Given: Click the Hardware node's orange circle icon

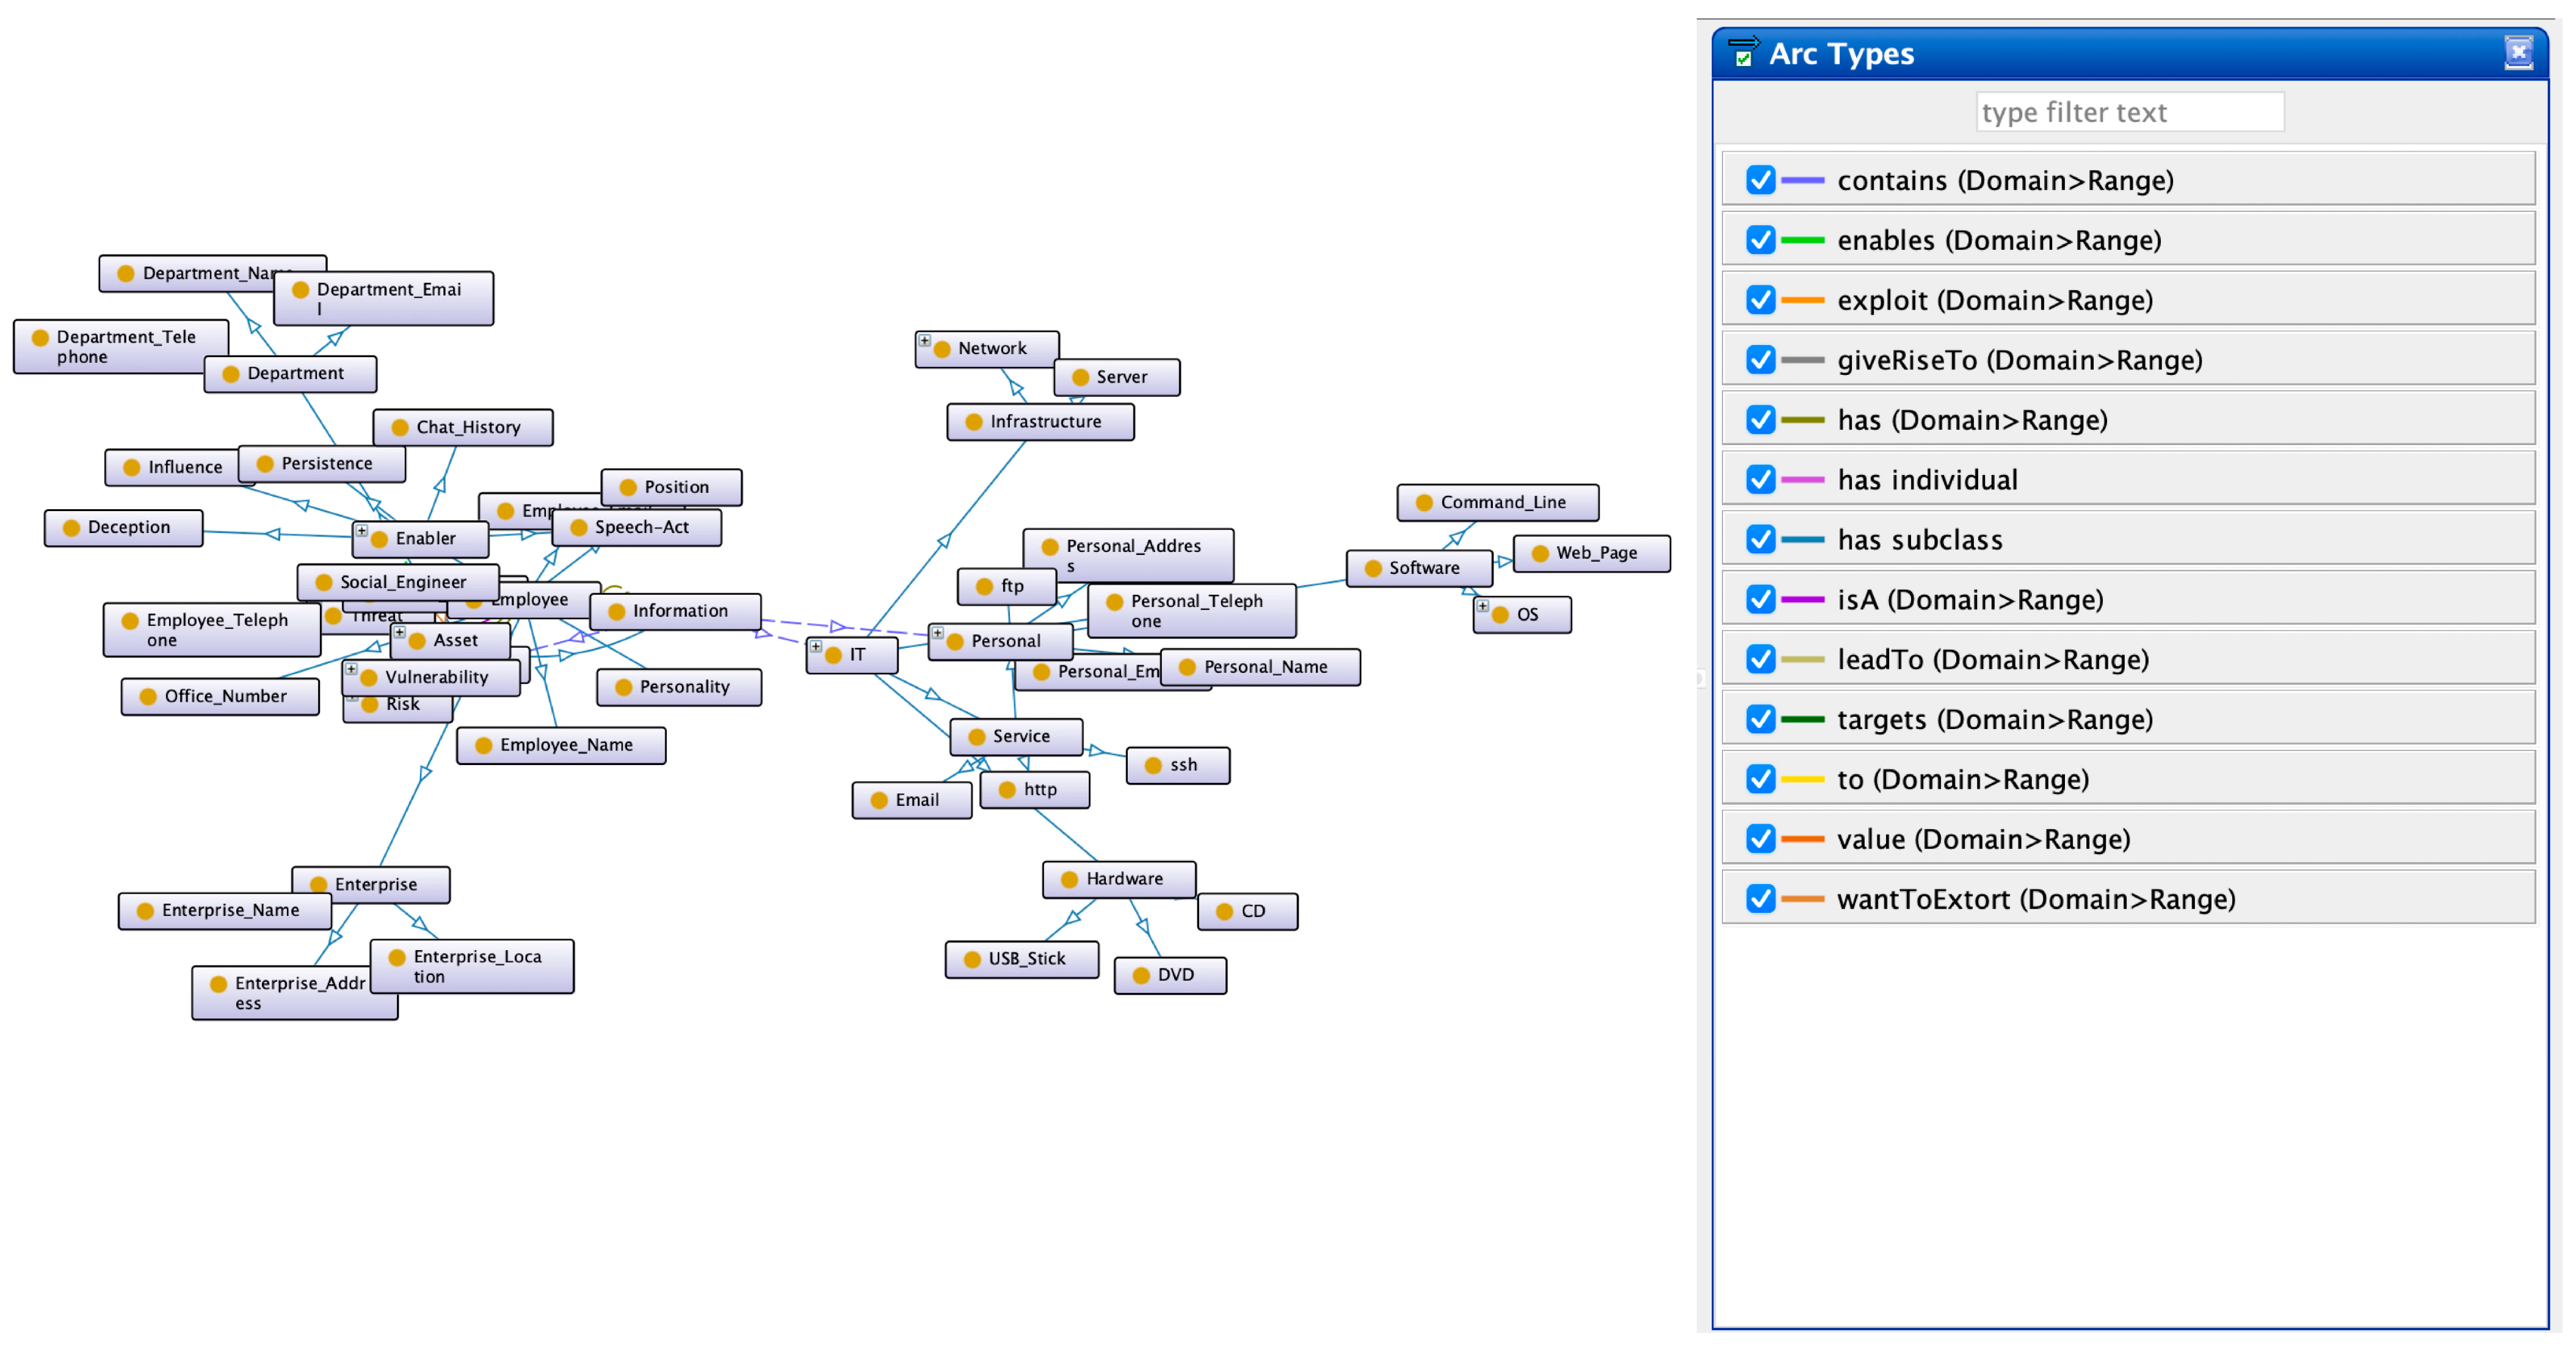Looking at the screenshot, I should click(x=1069, y=879).
